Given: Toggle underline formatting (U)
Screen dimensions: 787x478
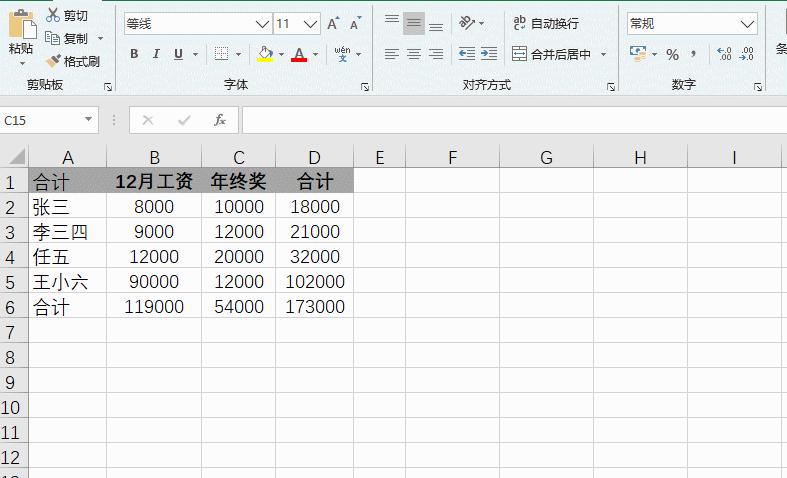Looking at the screenshot, I should 178,54.
